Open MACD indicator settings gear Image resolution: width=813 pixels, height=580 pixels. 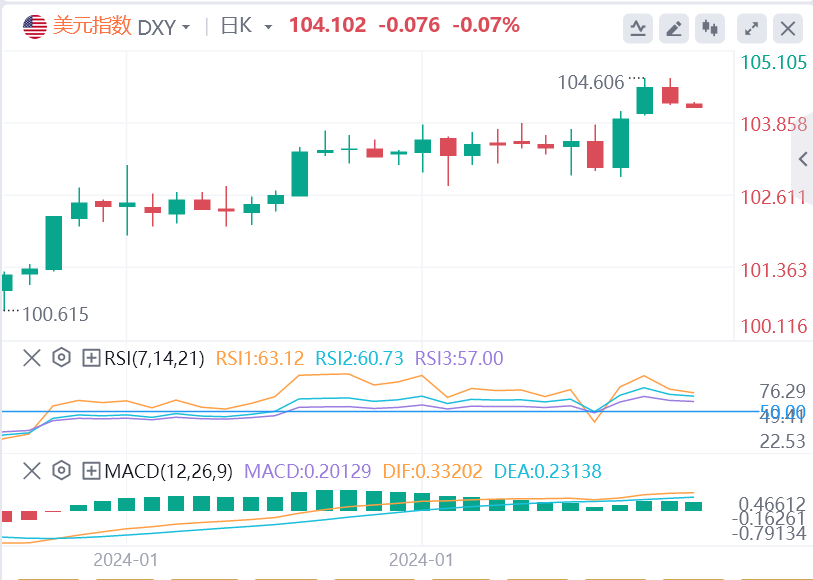[61, 471]
